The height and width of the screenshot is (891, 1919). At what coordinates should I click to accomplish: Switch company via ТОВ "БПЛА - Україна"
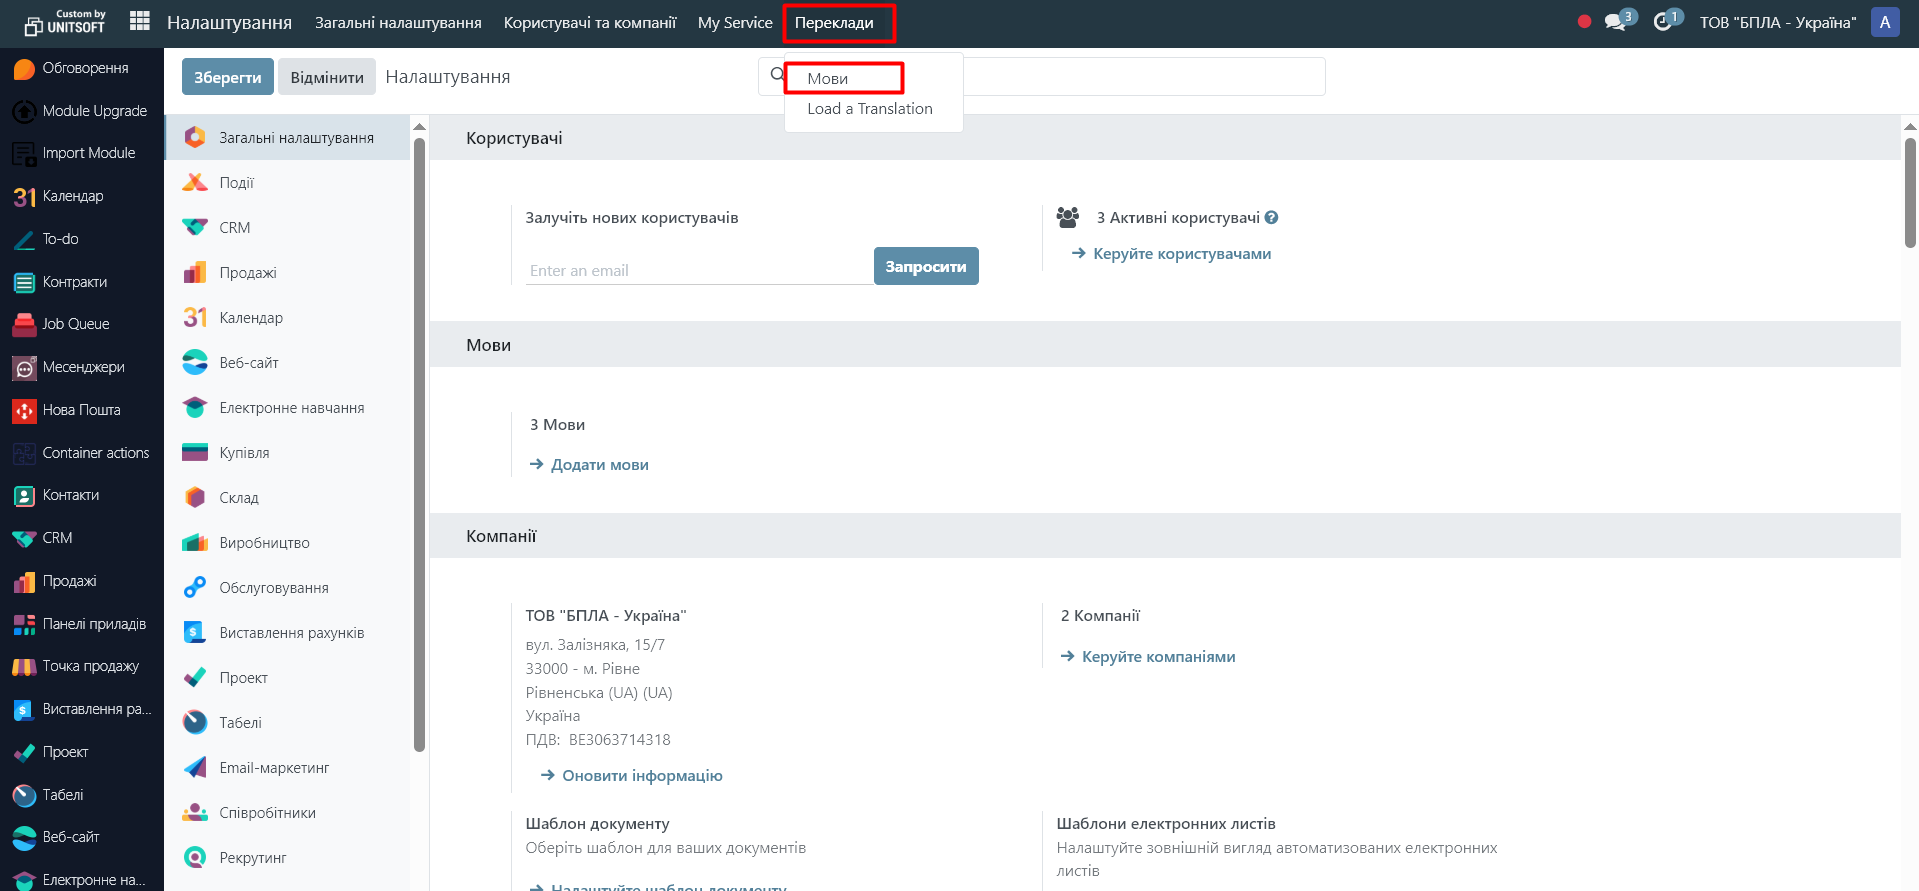[1777, 23]
